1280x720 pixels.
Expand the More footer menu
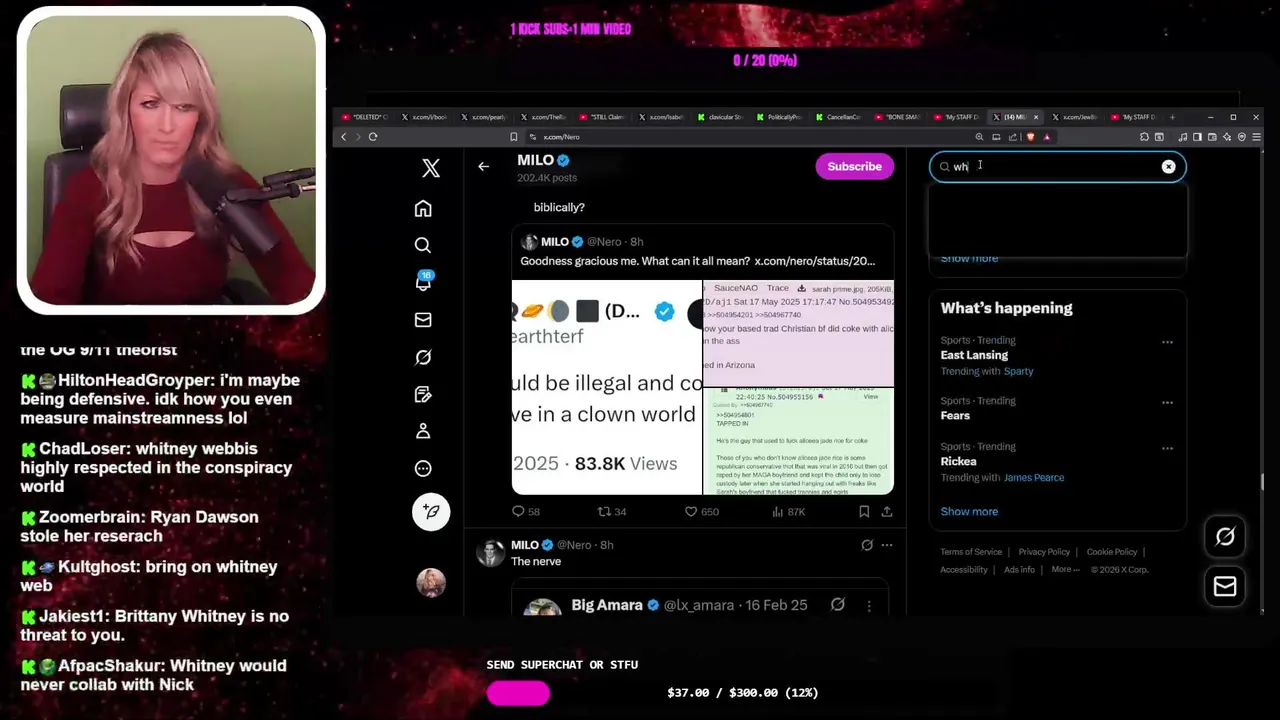coord(1065,570)
